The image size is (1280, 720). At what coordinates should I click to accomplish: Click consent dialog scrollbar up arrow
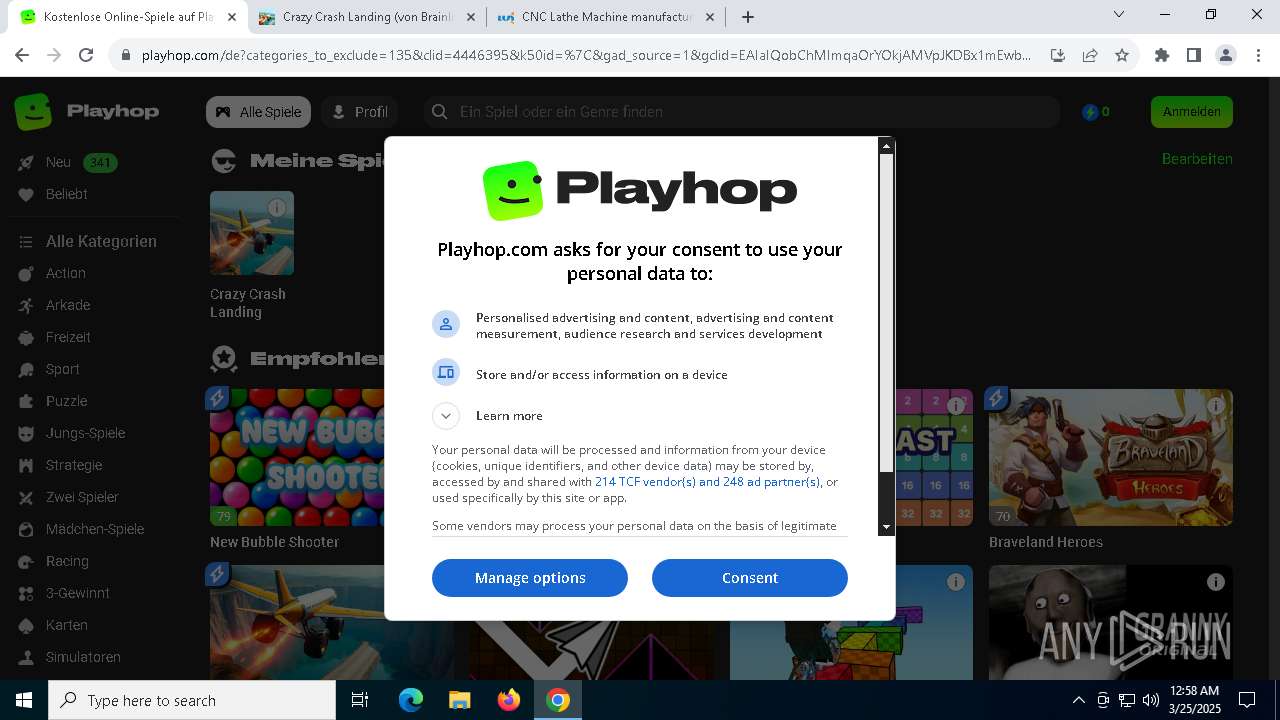point(886,146)
